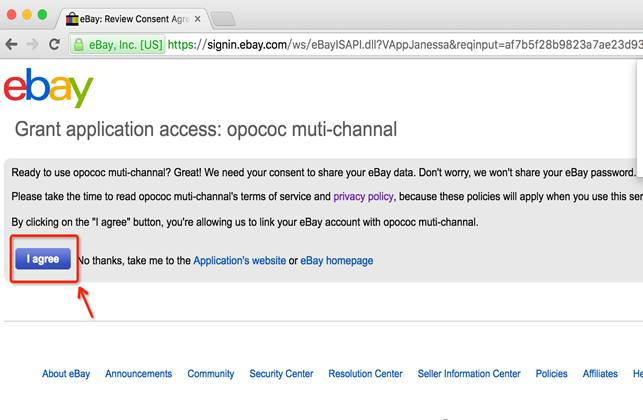Open the privacy policy link
This screenshot has width=643, height=420.
(363, 196)
